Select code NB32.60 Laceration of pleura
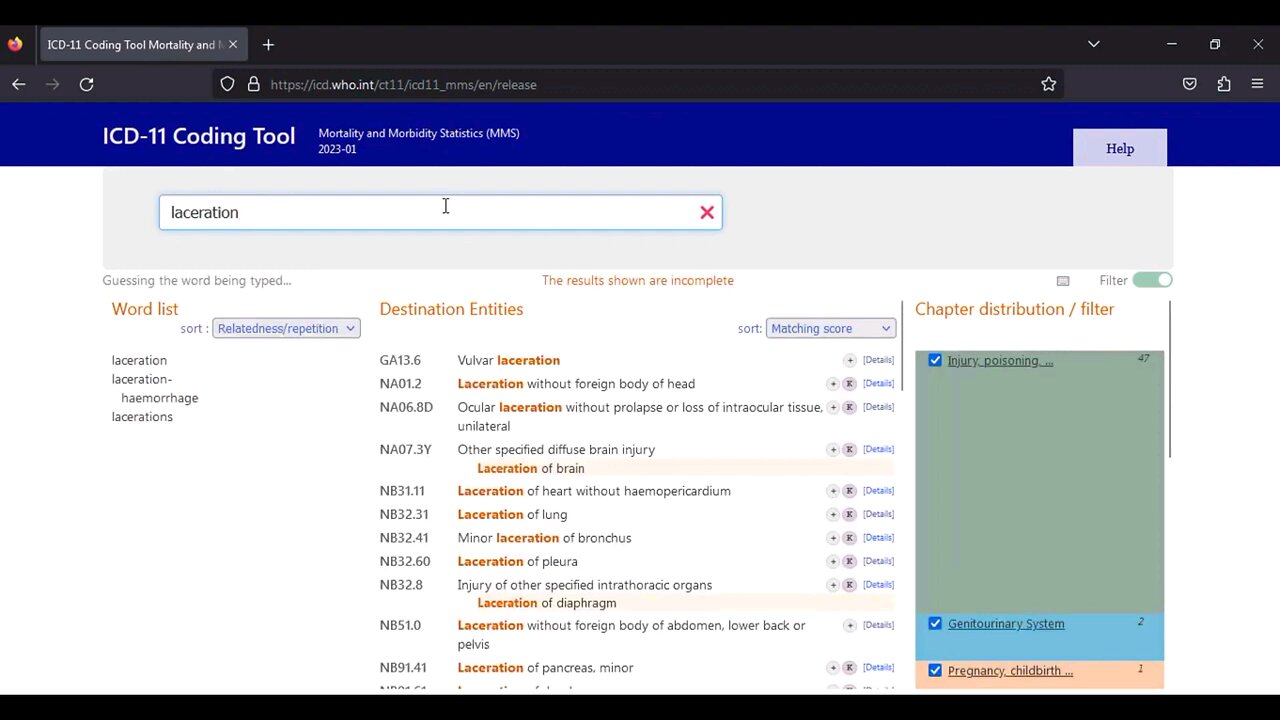Screen dimensions: 1280x720 [405, 562]
